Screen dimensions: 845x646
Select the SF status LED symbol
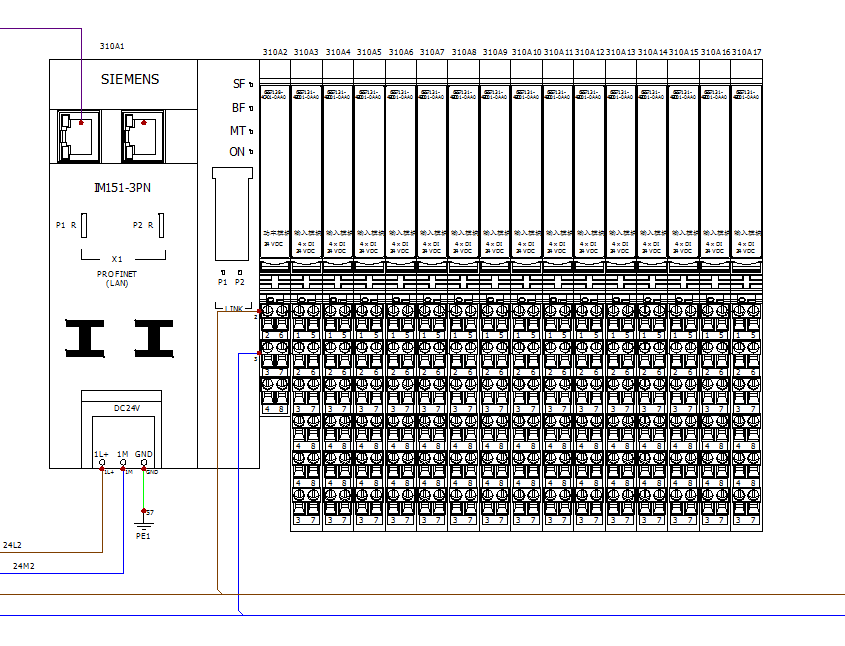pos(251,85)
